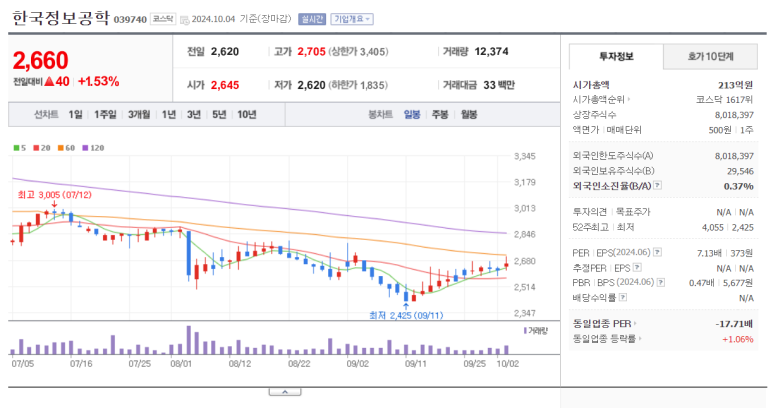The image size is (773, 408).
Task: Click the 시가총액 value 213억원
Action: (x=736, y=85)
